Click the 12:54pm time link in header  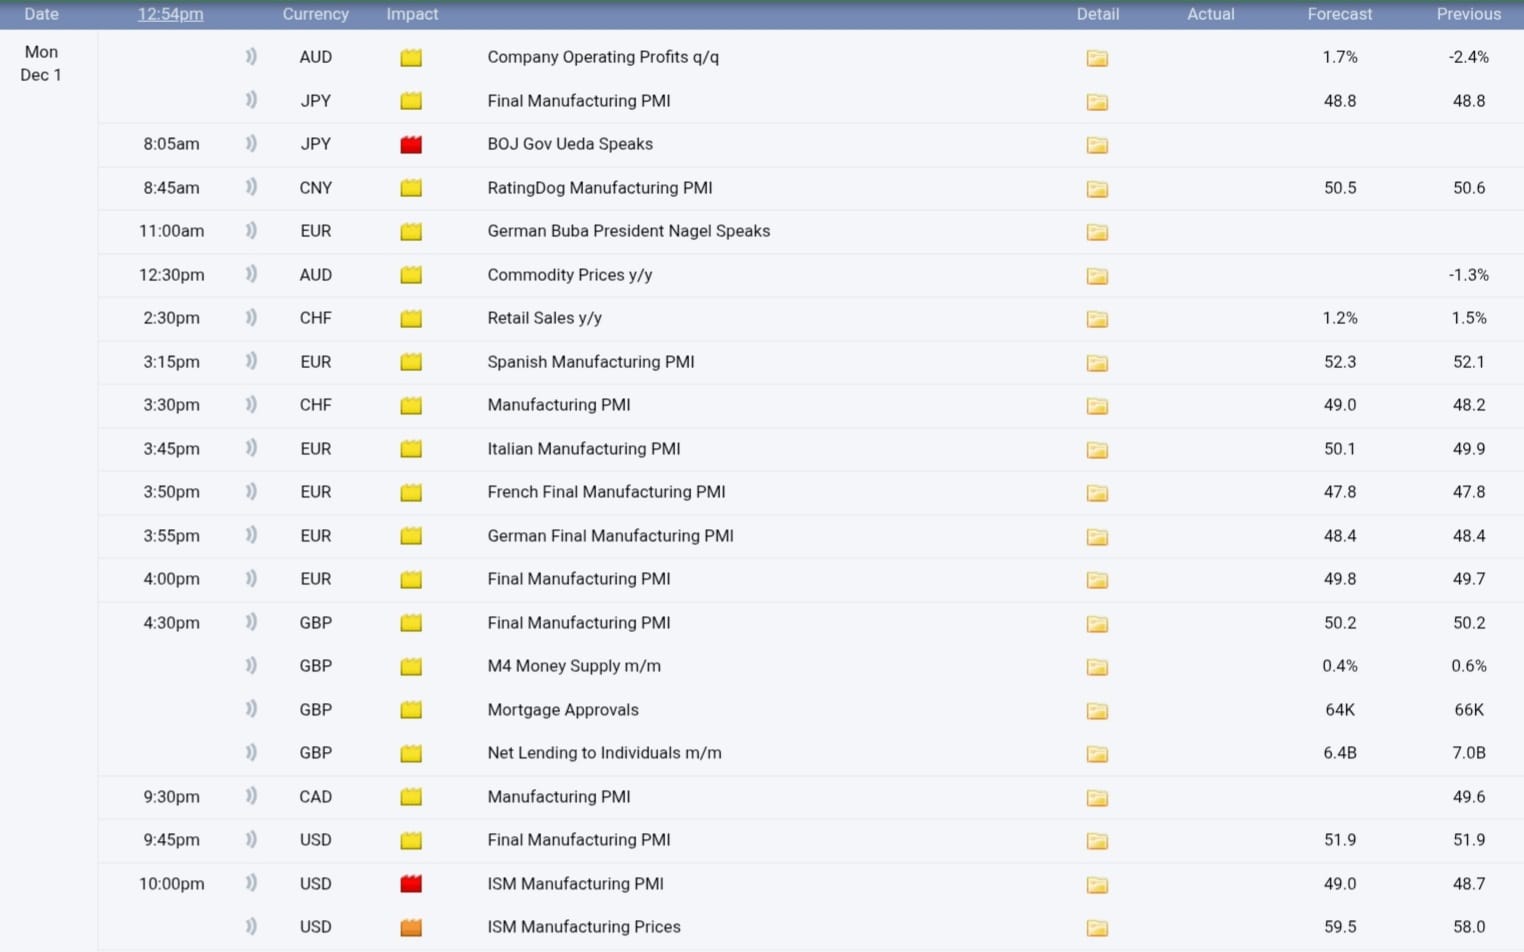(x=170, y=14)
